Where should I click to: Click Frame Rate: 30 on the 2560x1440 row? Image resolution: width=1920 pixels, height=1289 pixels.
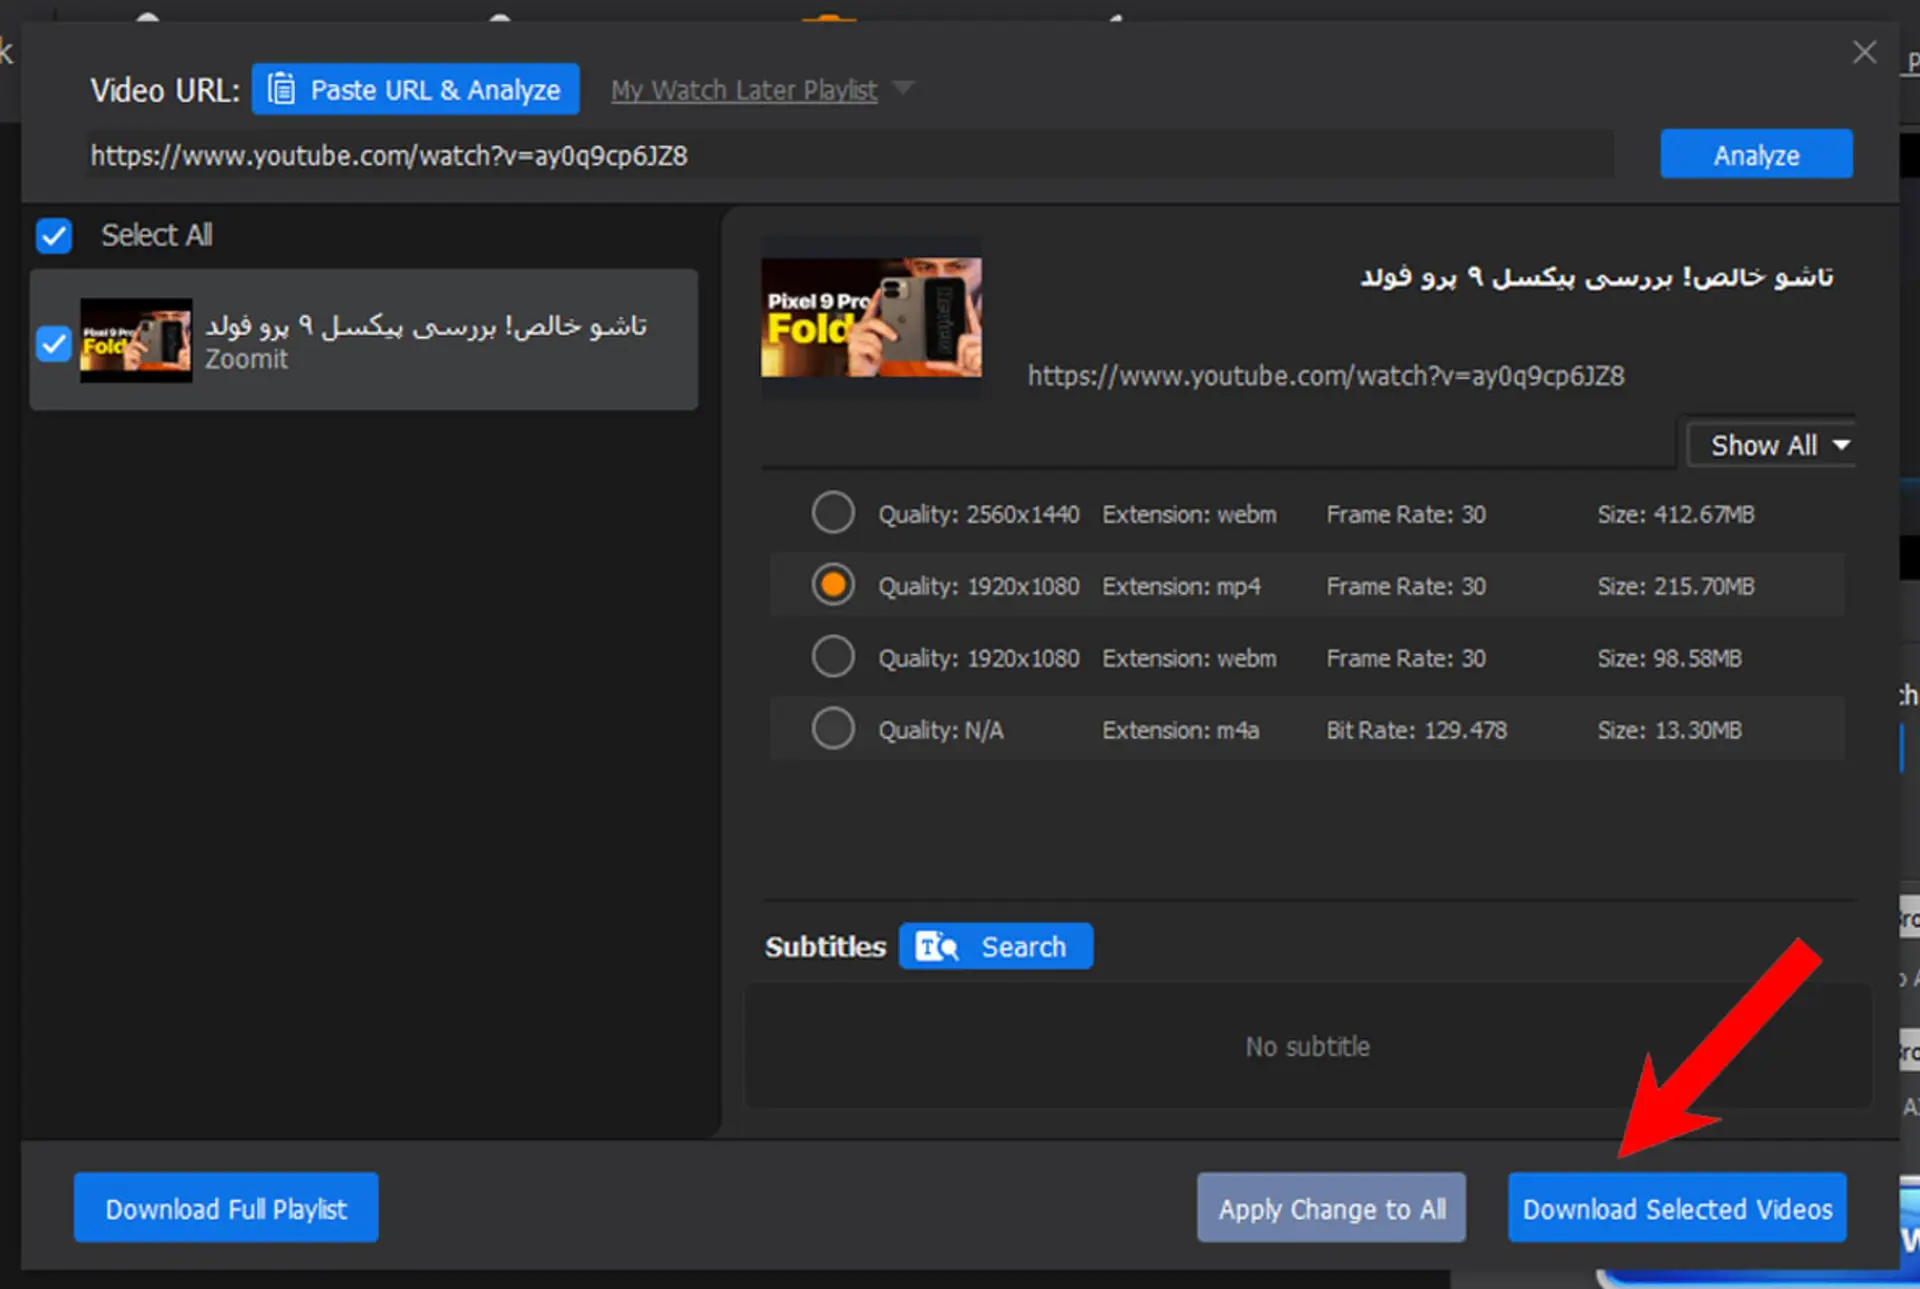pos(1406,514)
